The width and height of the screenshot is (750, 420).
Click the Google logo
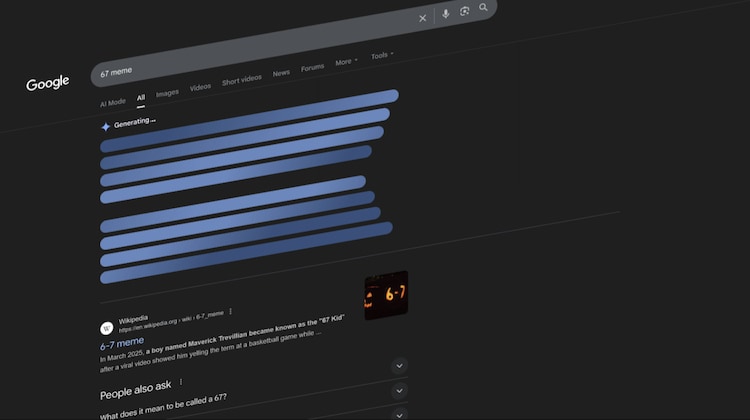48,84
